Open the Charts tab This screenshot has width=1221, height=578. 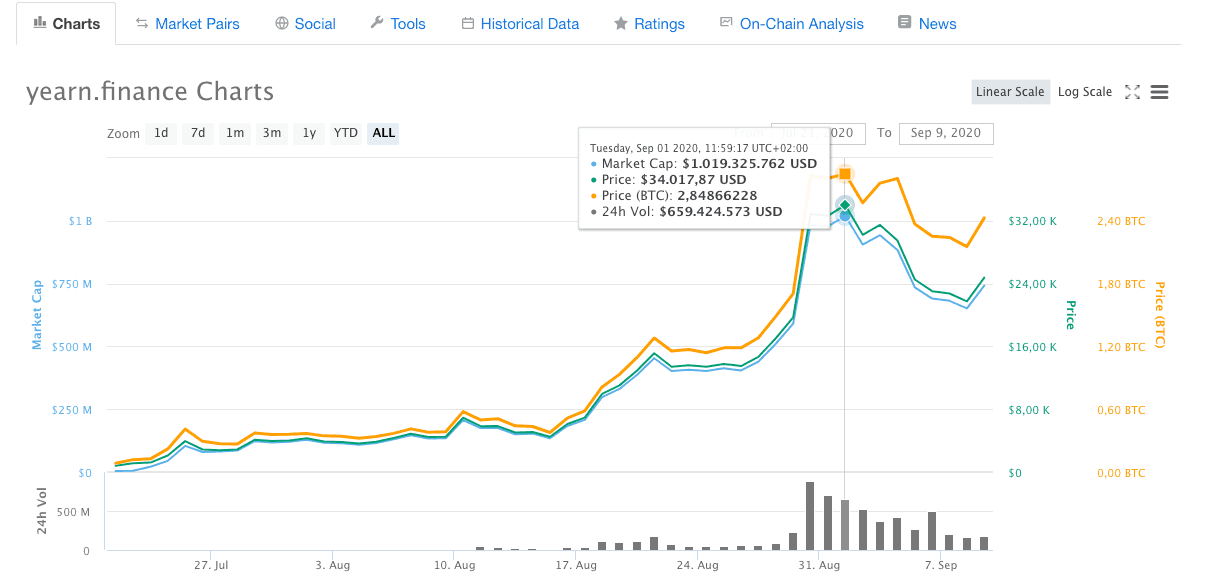pyautogui.click(x=66, y=23)
